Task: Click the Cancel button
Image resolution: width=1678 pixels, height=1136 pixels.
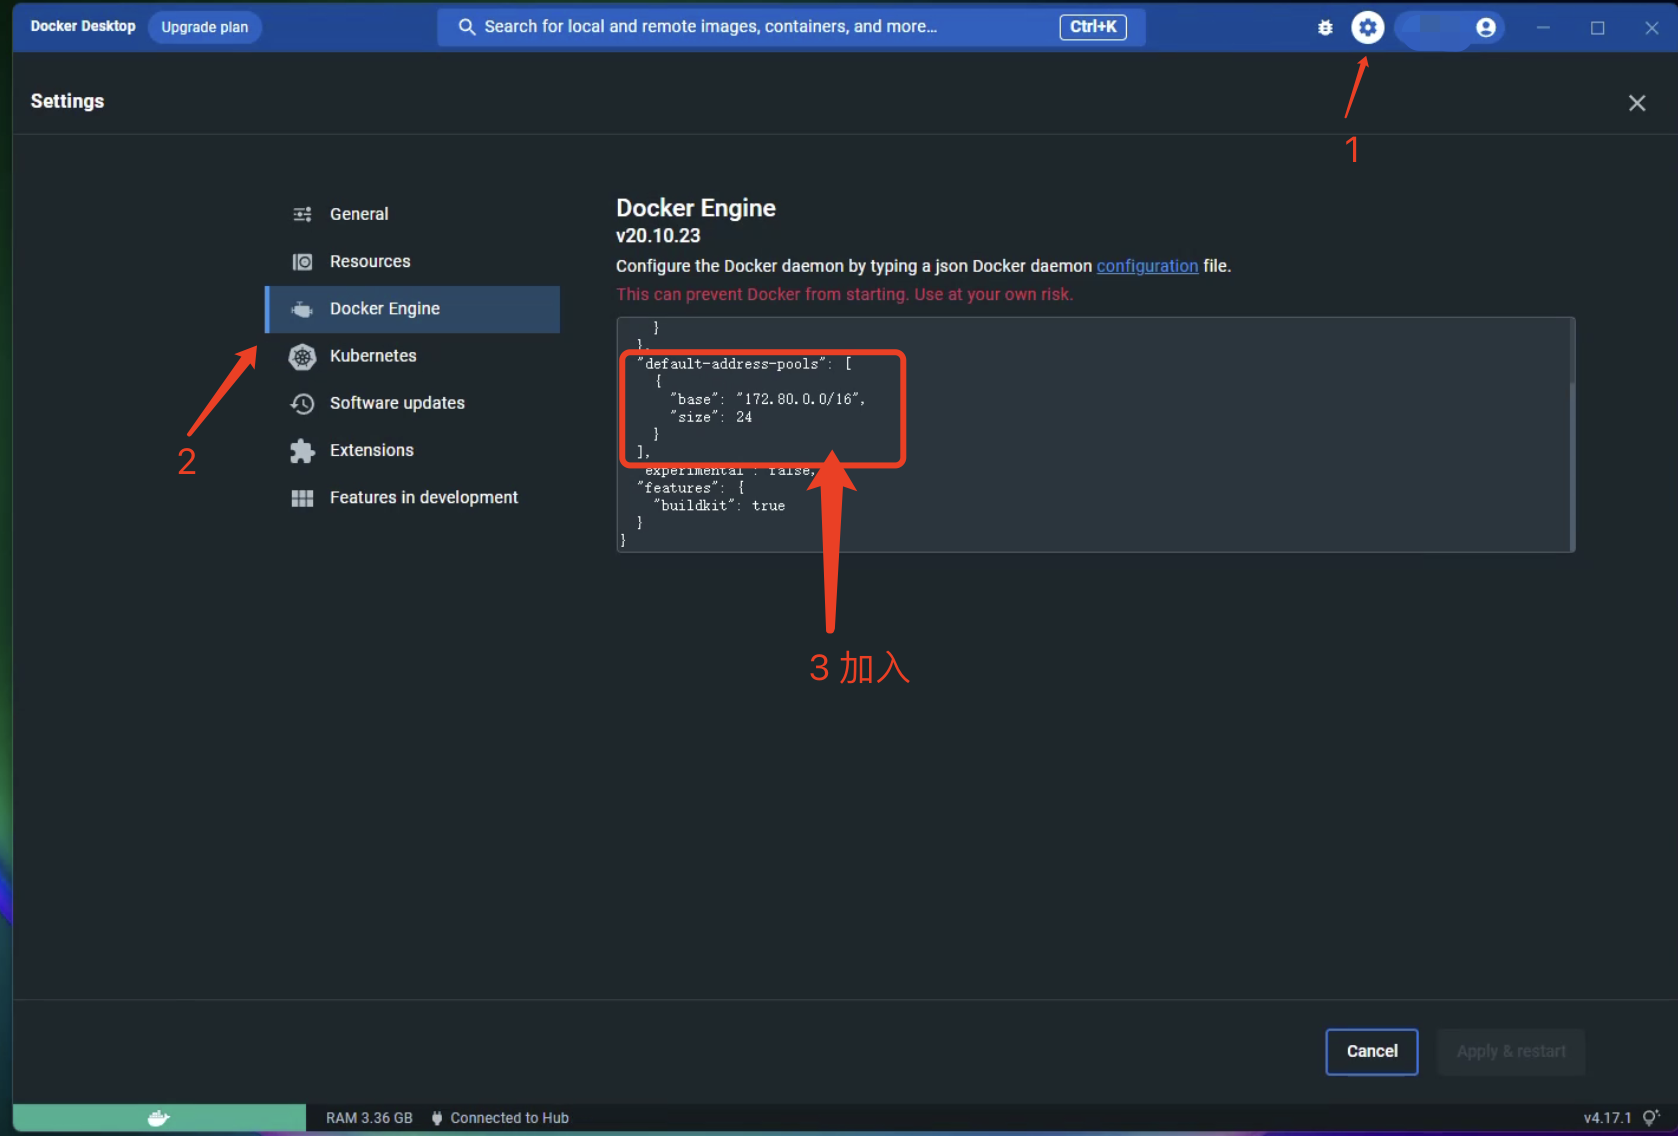Action: click(x=1371, y=1051)
